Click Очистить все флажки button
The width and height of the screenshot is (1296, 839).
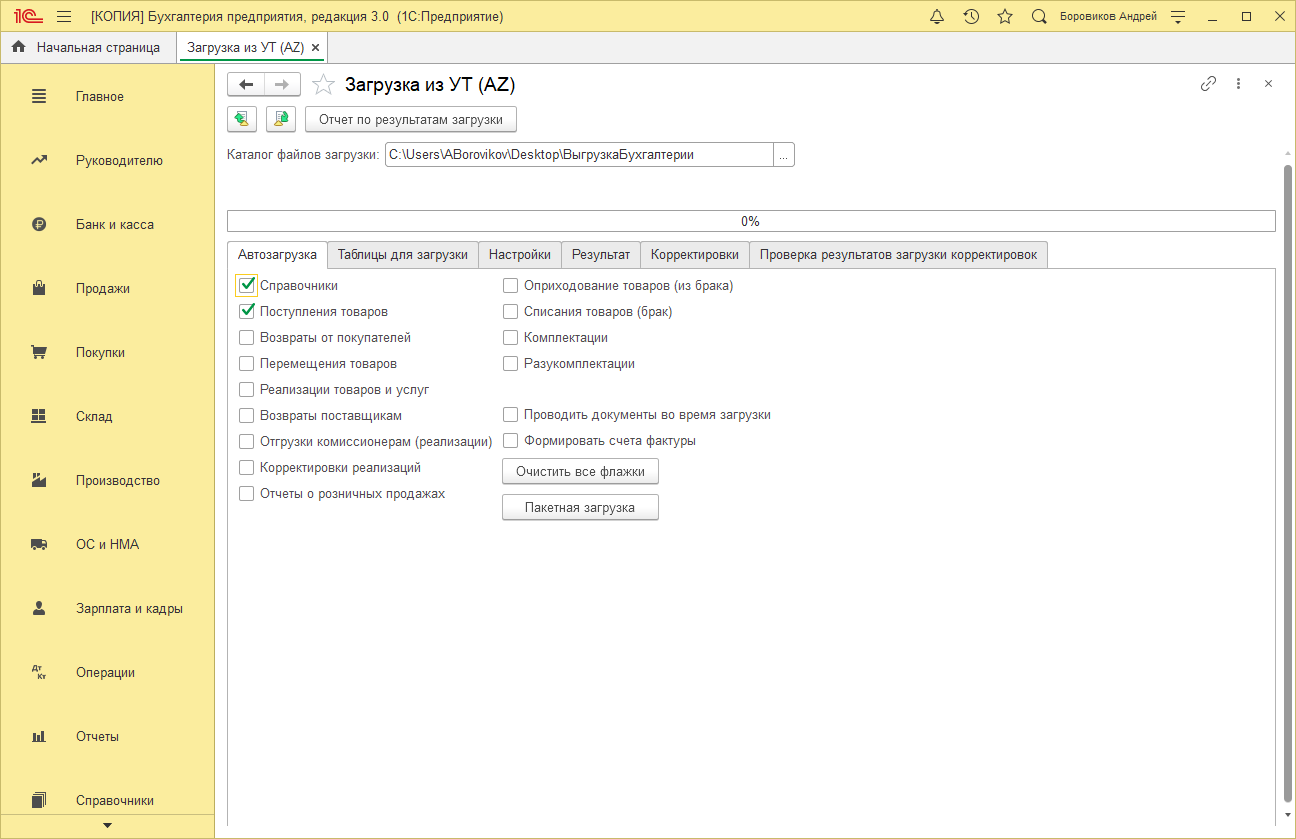pos(580,471)
